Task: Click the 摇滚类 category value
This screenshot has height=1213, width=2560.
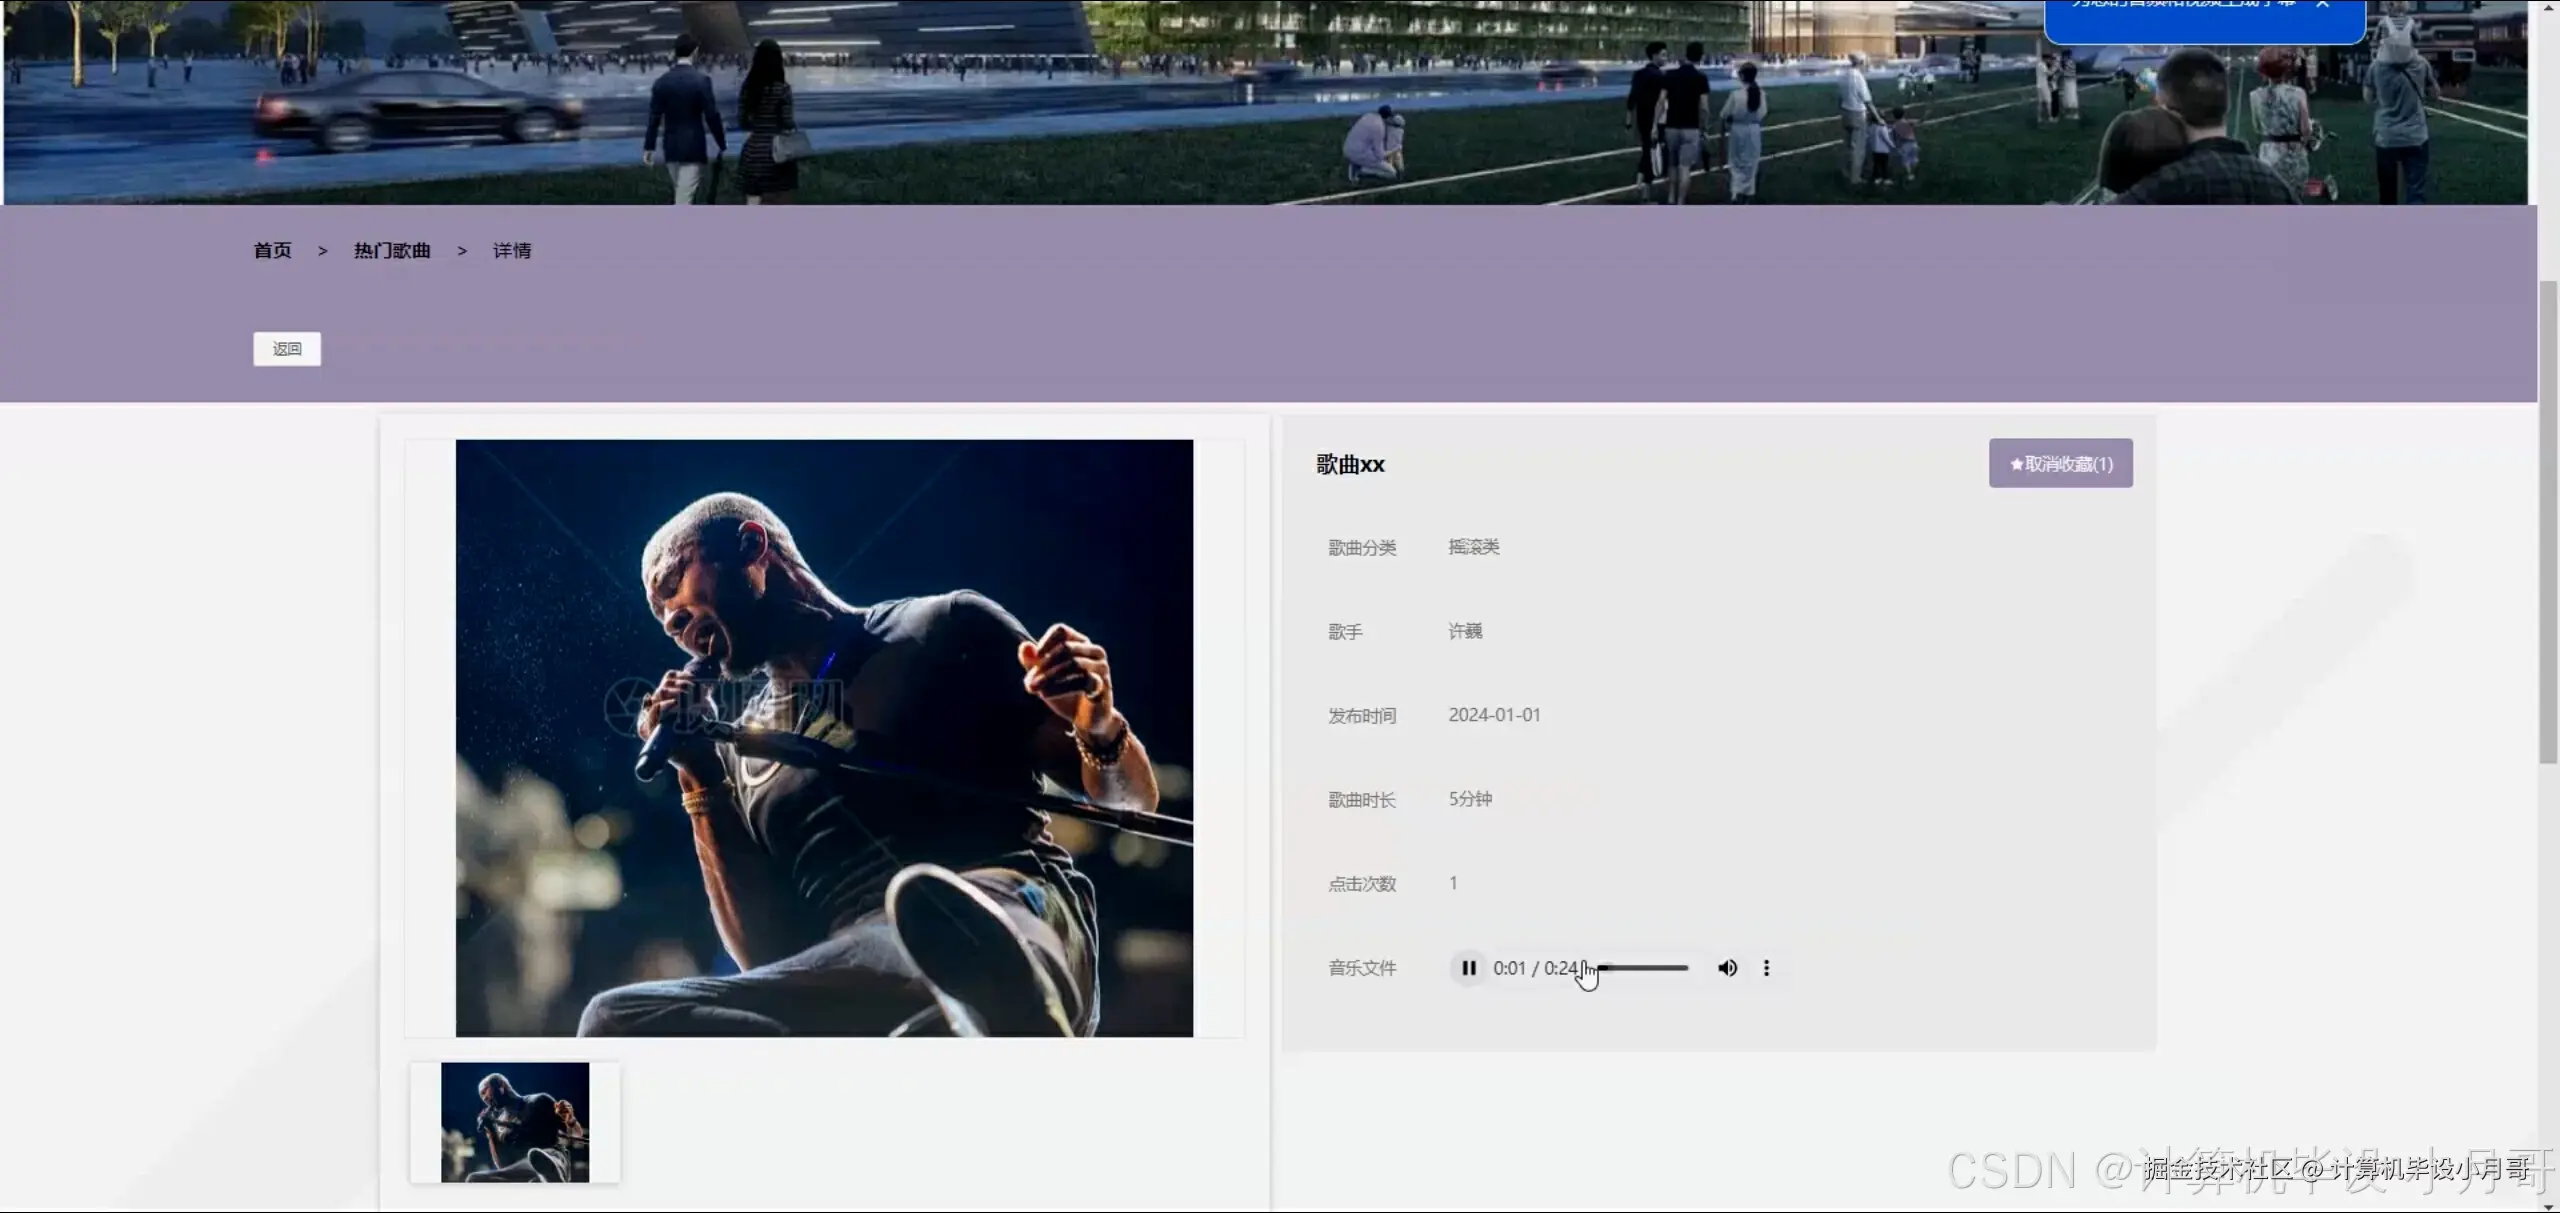Action: [1474, 547]
